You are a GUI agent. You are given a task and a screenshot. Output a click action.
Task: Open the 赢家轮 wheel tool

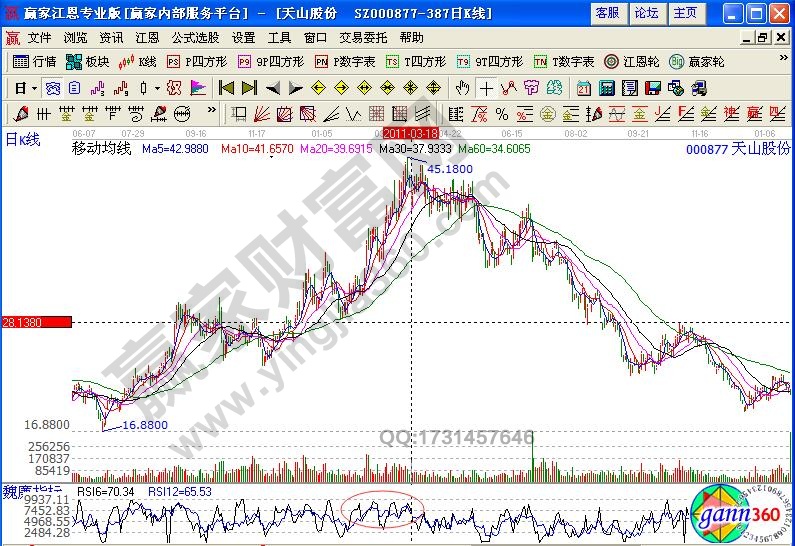click(x=697, y=62)
